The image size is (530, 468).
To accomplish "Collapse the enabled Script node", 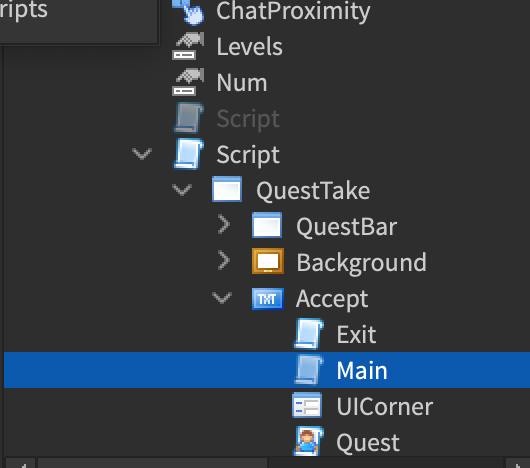I will pos(142,154).
